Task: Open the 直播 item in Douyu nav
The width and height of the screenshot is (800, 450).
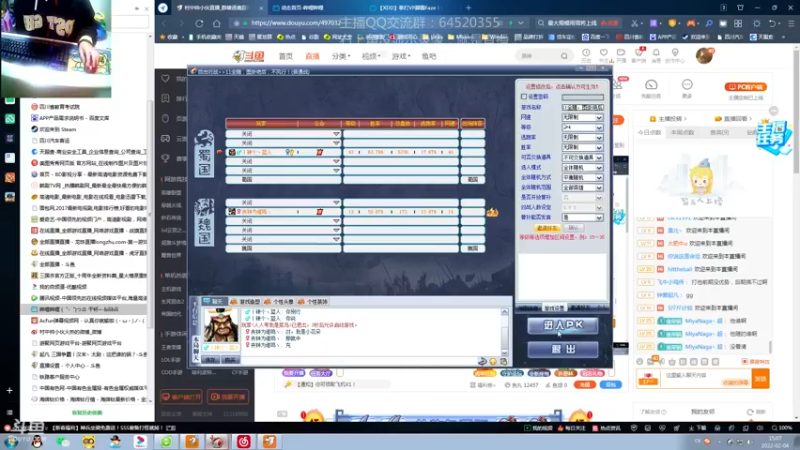Action: click(x=312, y=56)
